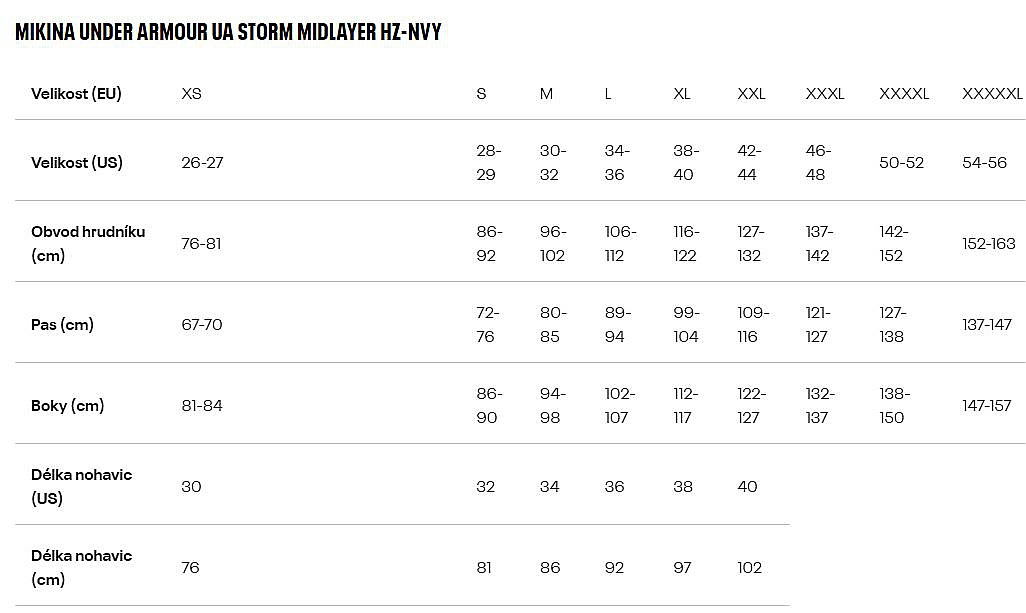Image resolution: width=1026 pixels, height=613 pixels.
Task: Select the Obvod hrudníku (cm) row label
Action: point(88,243)
